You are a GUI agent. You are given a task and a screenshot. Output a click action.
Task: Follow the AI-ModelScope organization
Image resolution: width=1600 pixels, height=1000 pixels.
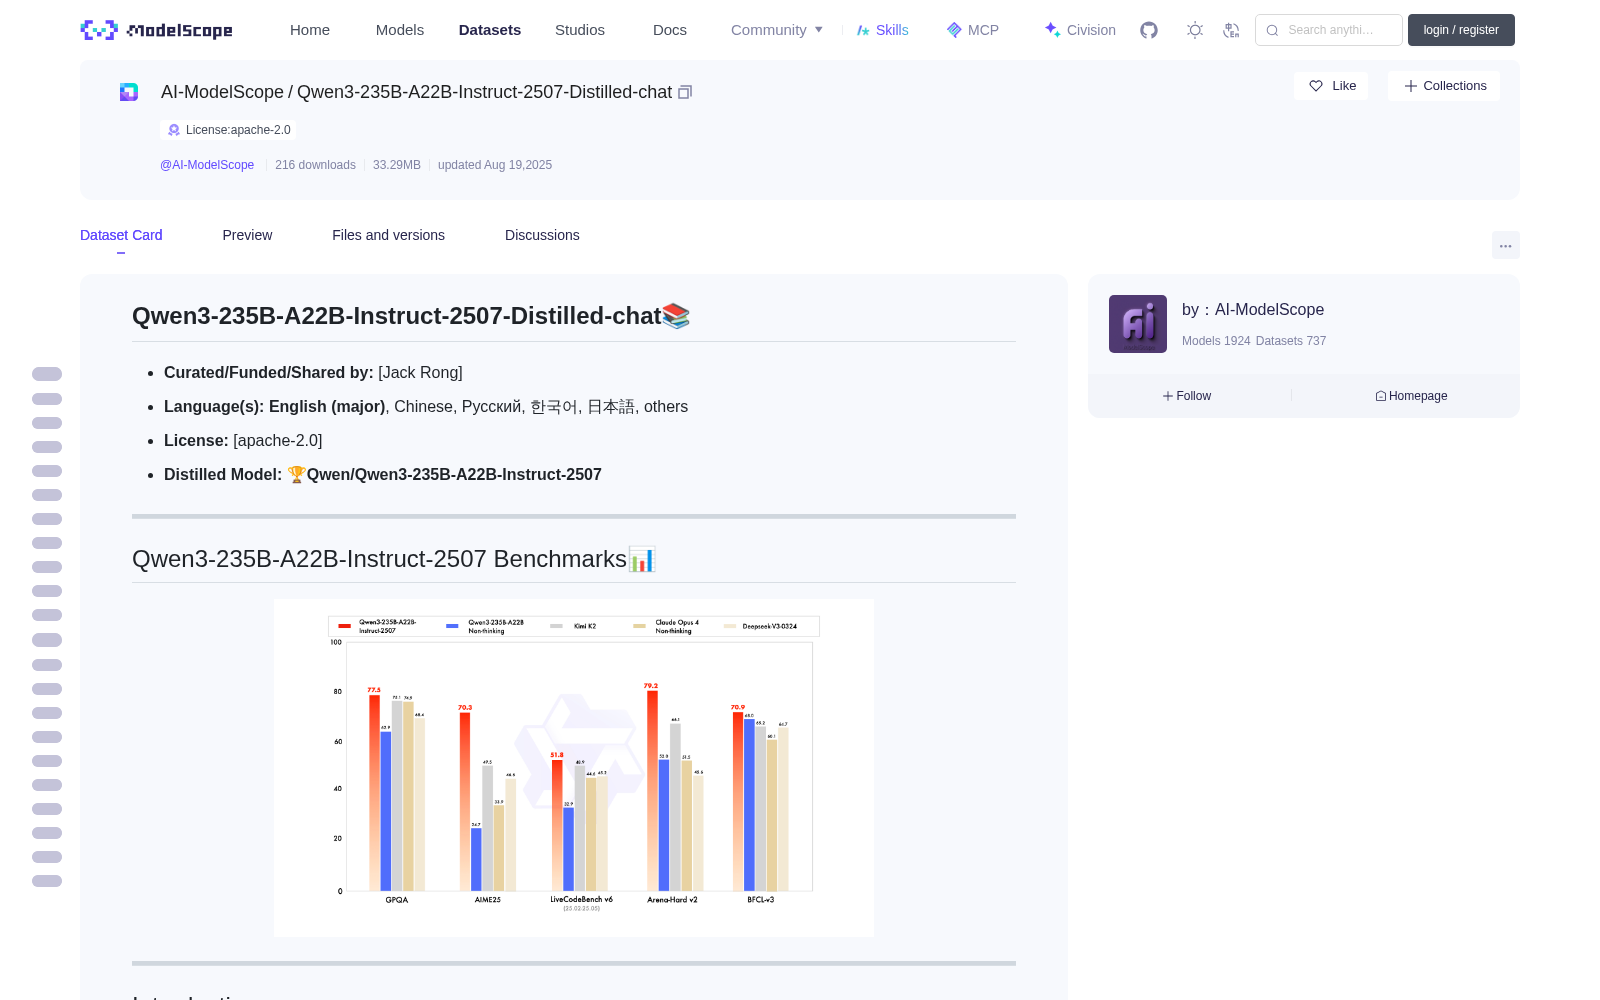[1187, 396]
